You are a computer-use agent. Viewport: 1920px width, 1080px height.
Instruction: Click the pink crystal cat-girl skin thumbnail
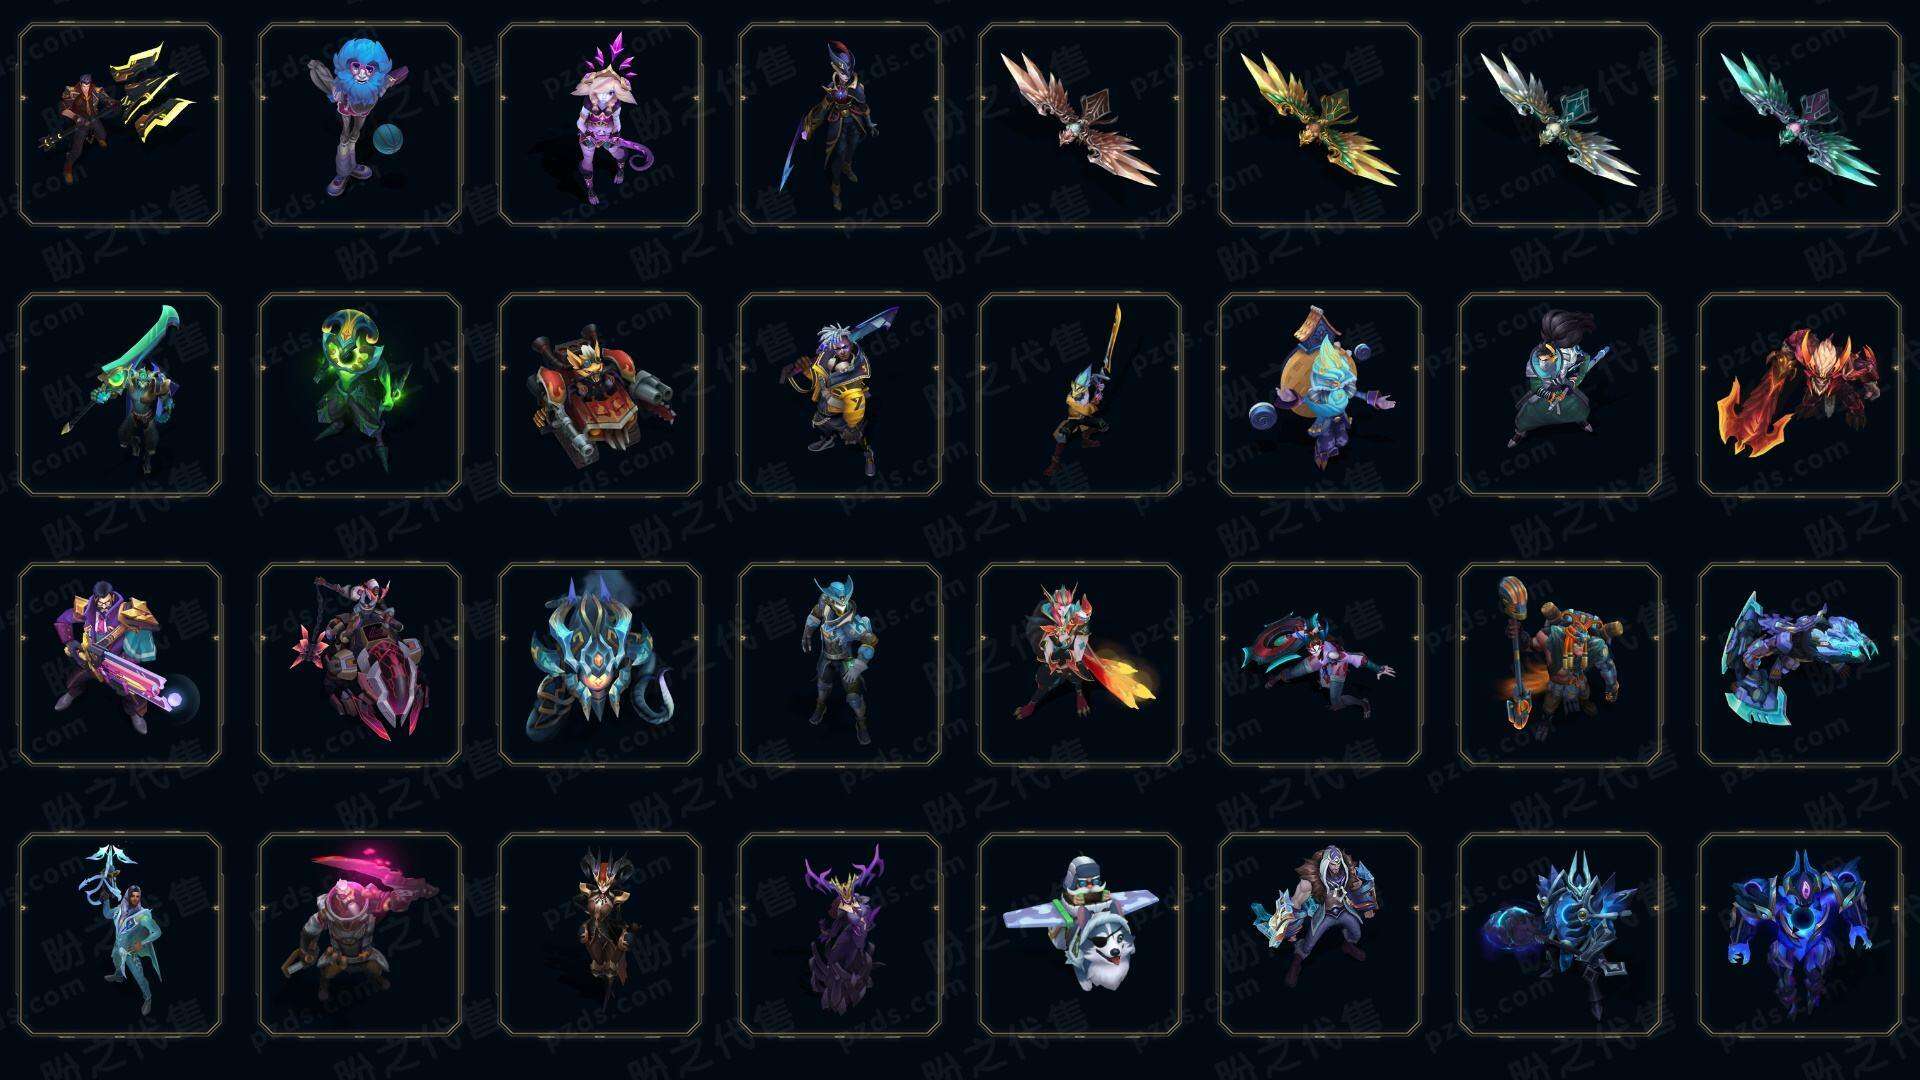[x=600, y=125]
